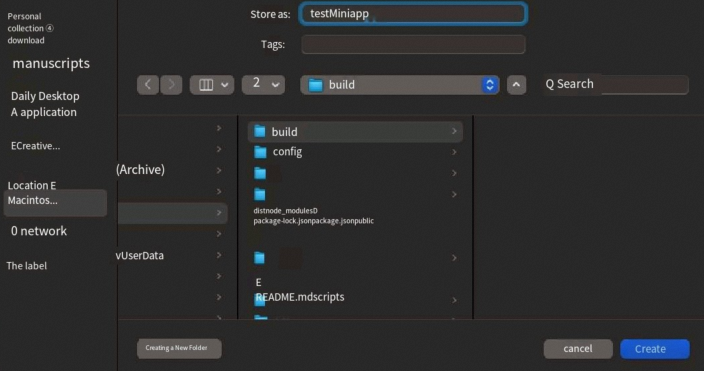The image size is (704, 371).
Task: Expand the vUserData row chevron
Action: (219, 255)
